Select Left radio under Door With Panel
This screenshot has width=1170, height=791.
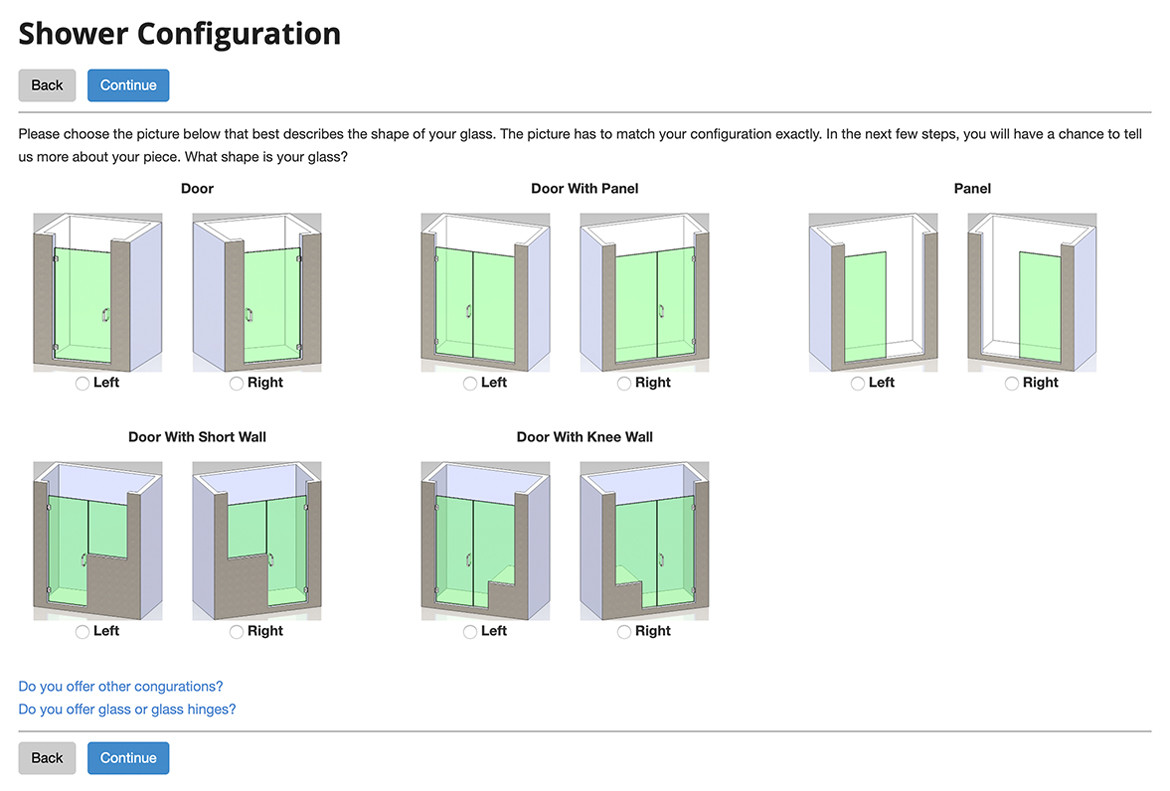[469, 384]
